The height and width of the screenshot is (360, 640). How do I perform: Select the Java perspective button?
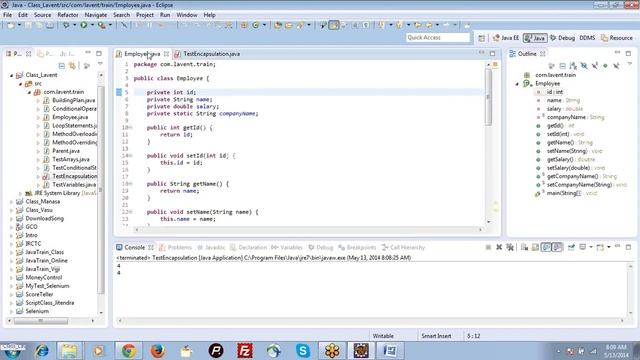coord(535,38)
